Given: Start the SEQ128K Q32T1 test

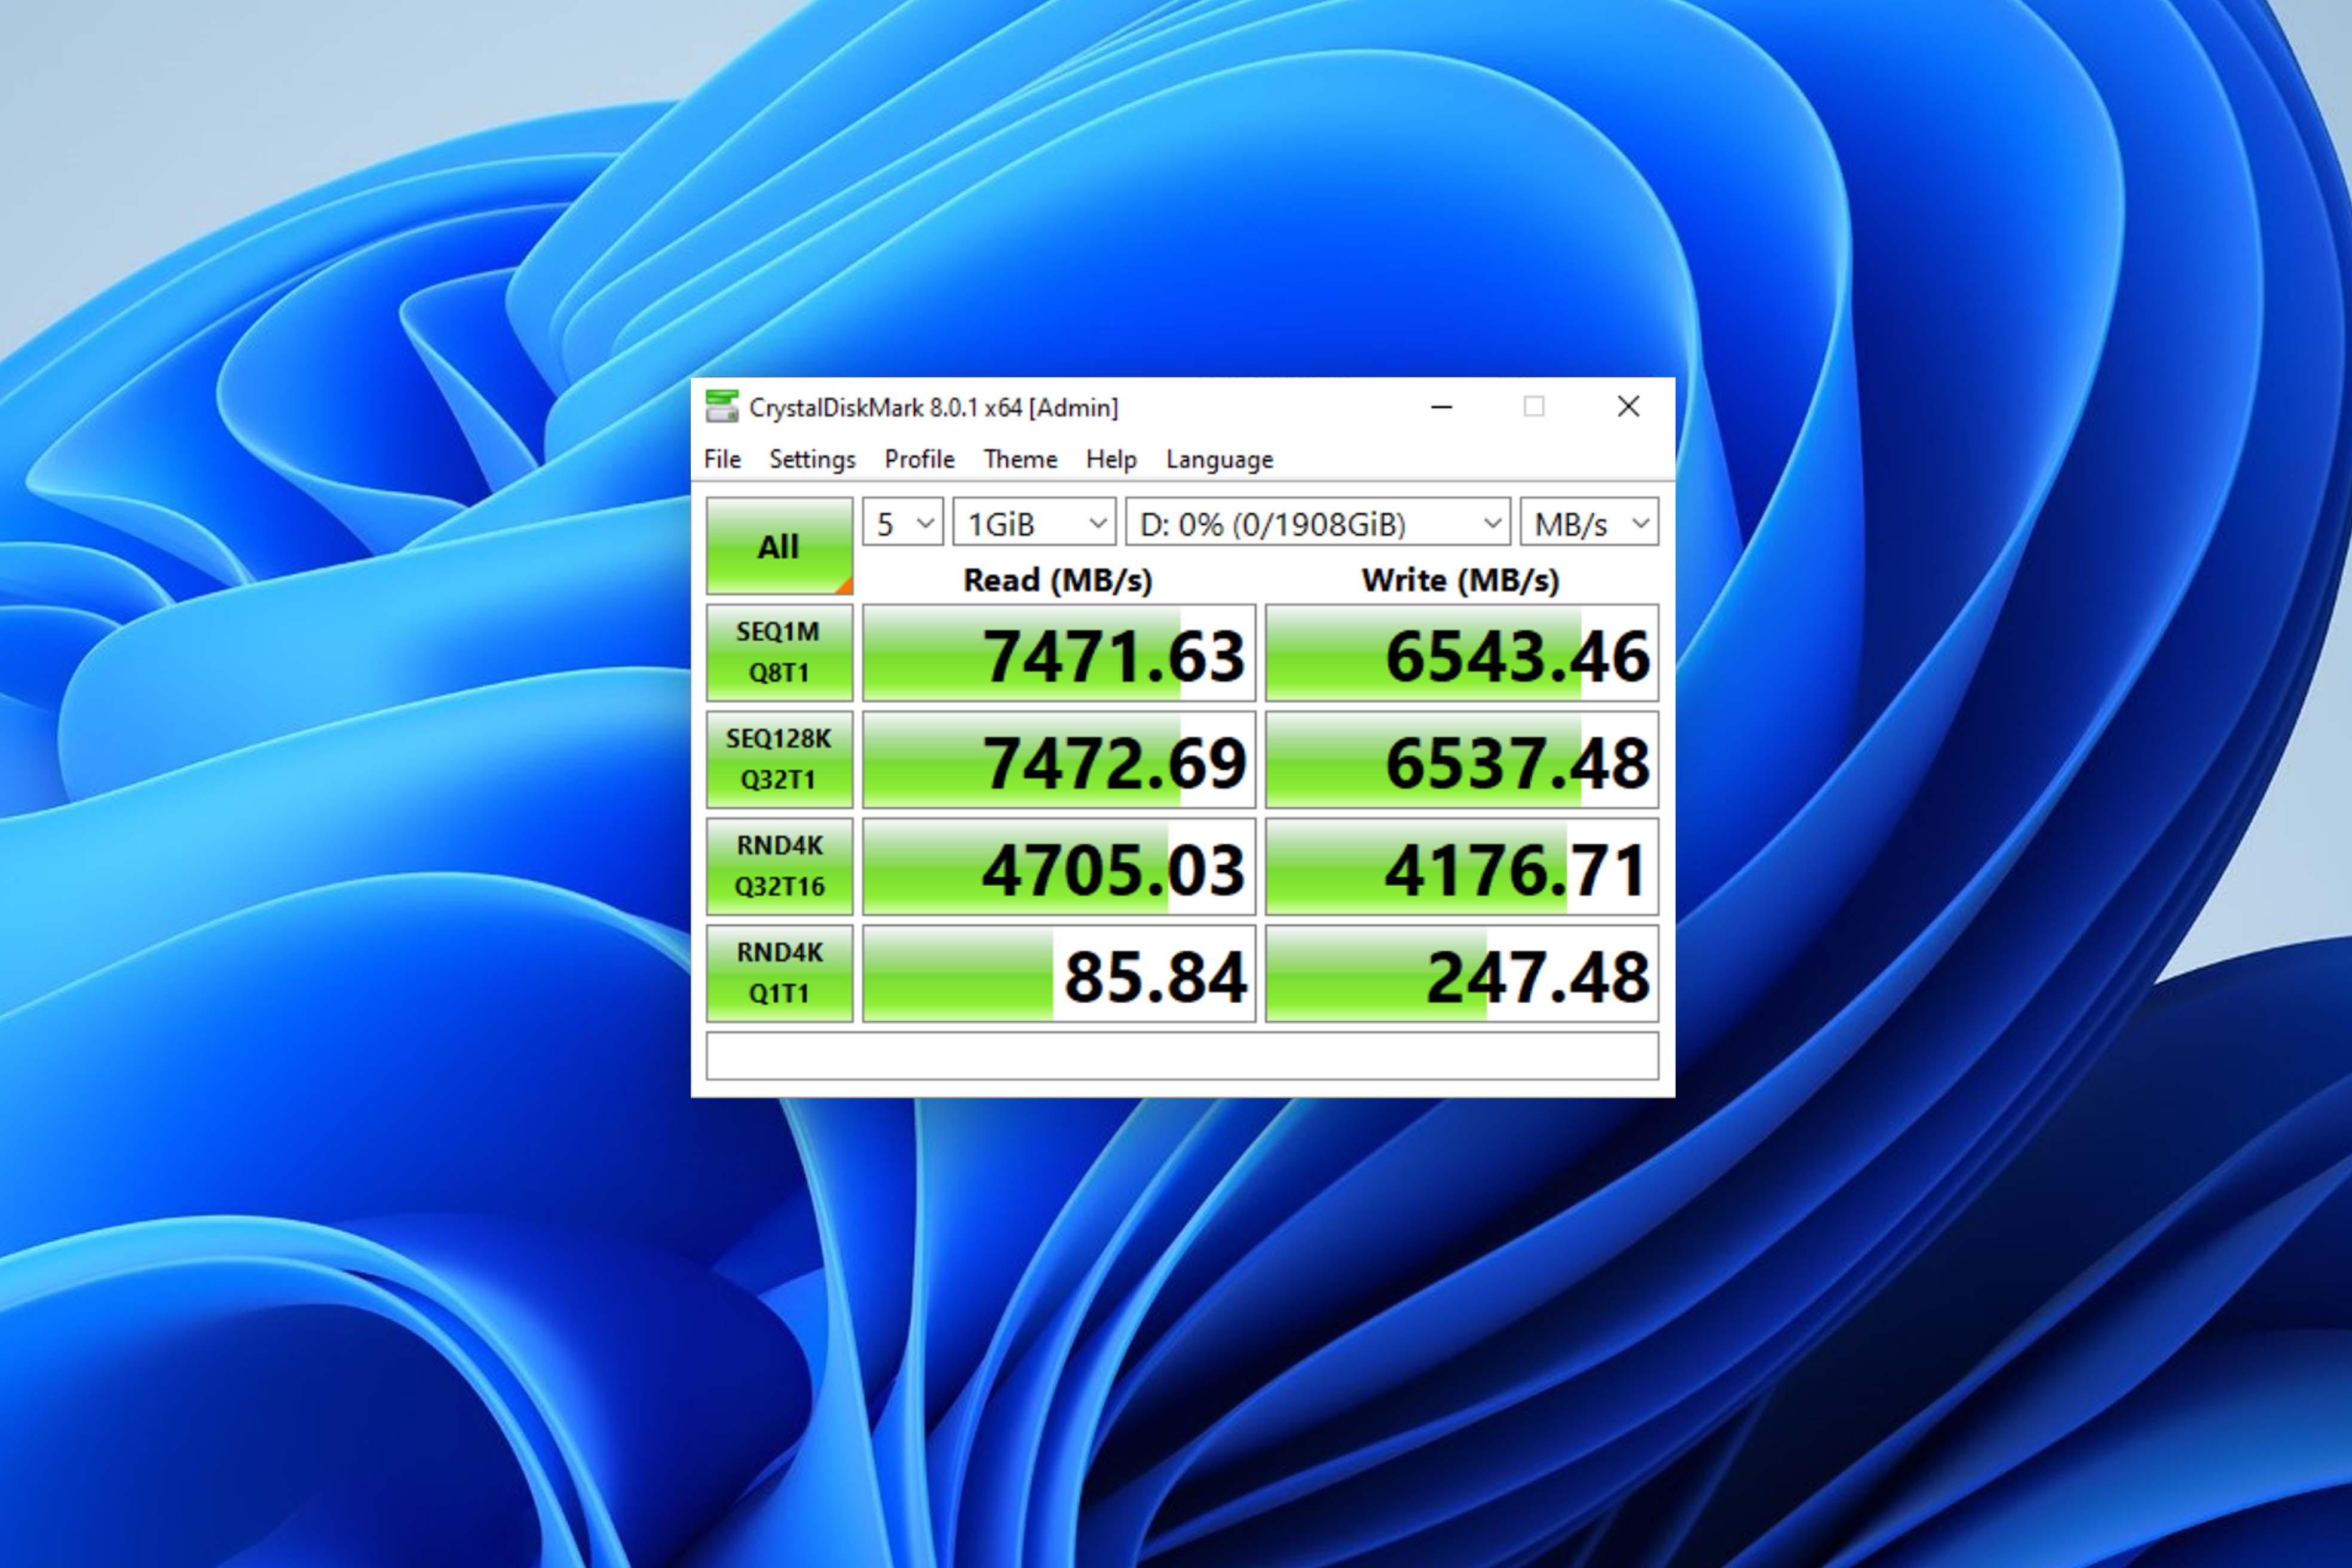Looking at the screenshot, I should pyautogui.click(x=778, y=759).
